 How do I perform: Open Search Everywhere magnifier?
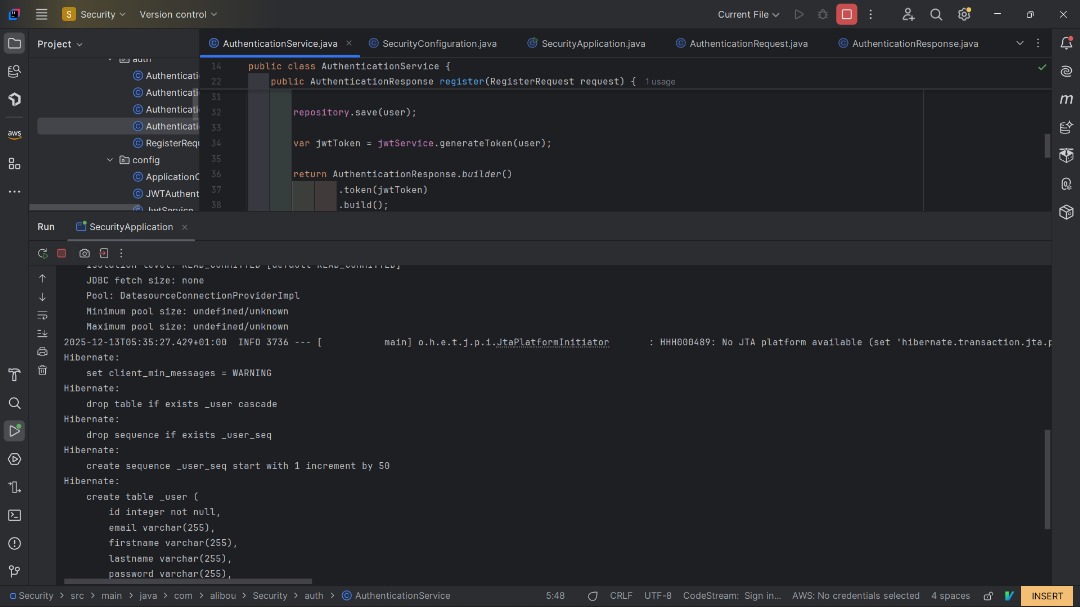tap(936, 14)
